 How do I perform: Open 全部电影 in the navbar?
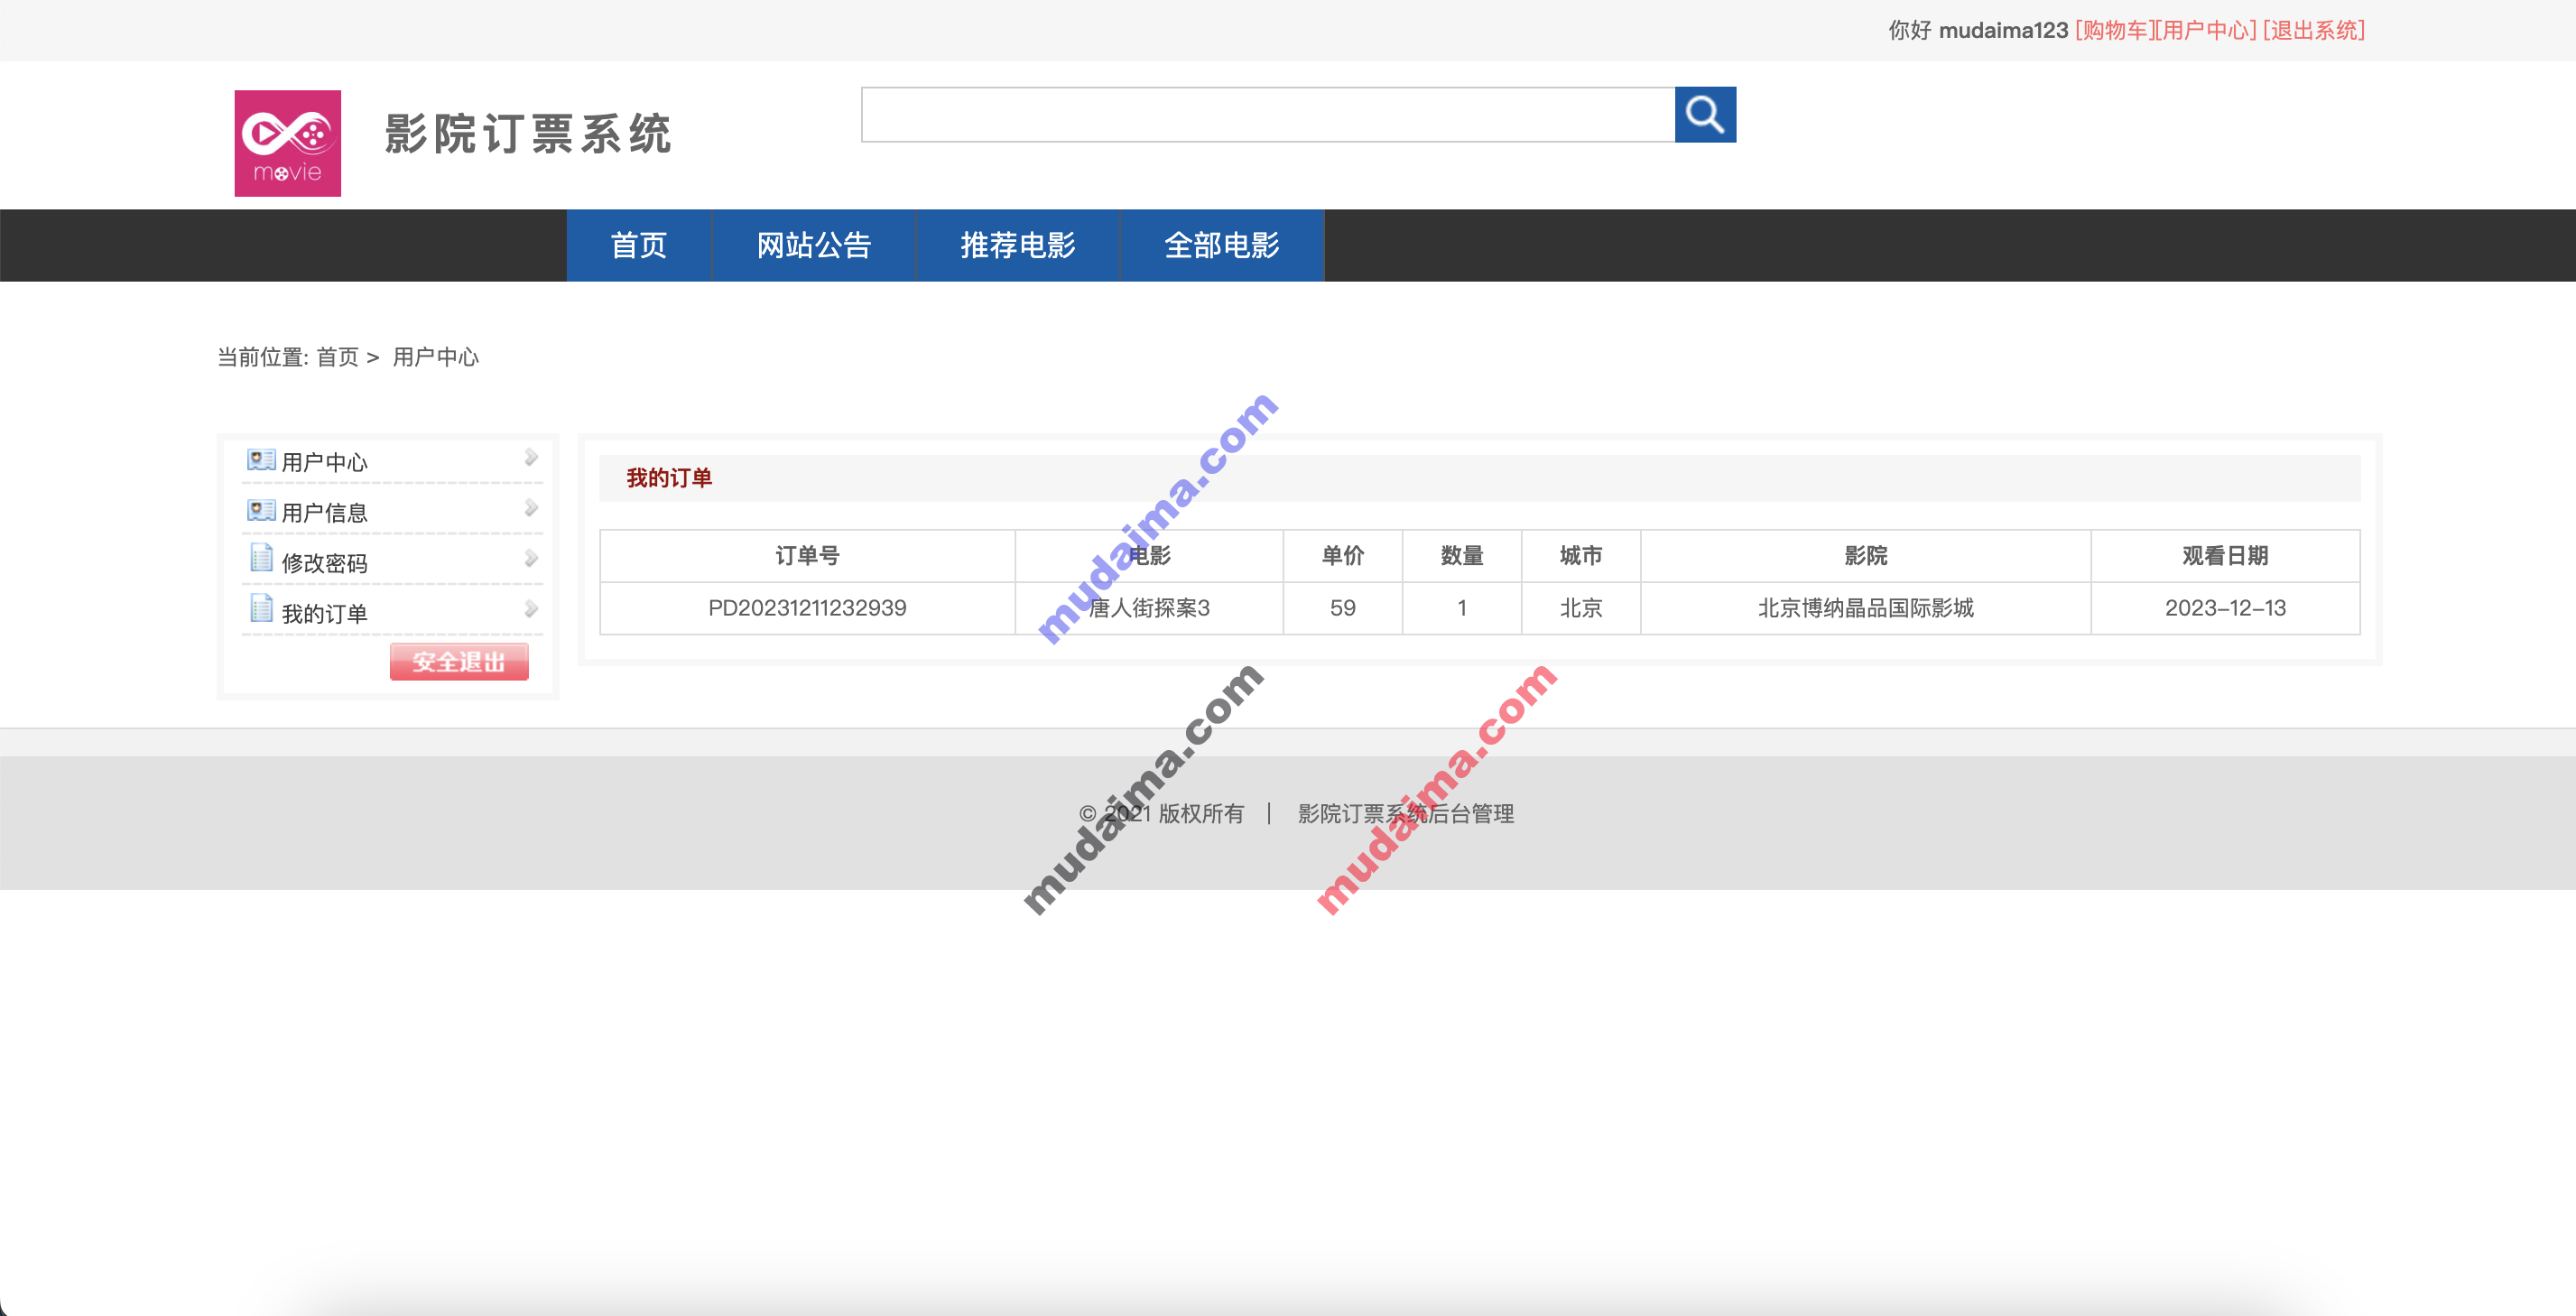point(1222,245)
